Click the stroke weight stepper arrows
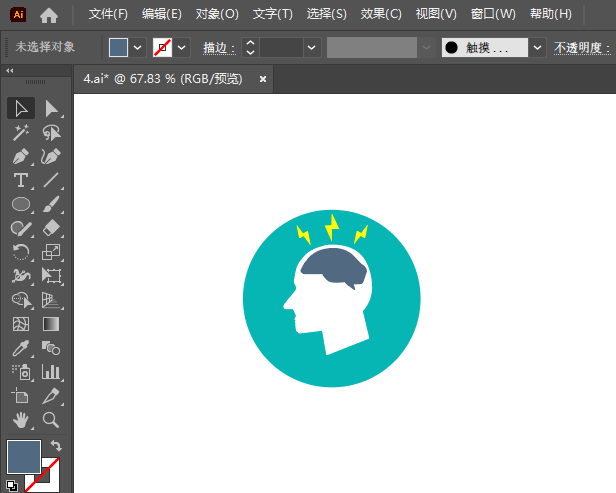This screenshot has height=493, width=616. coord(250,48)
